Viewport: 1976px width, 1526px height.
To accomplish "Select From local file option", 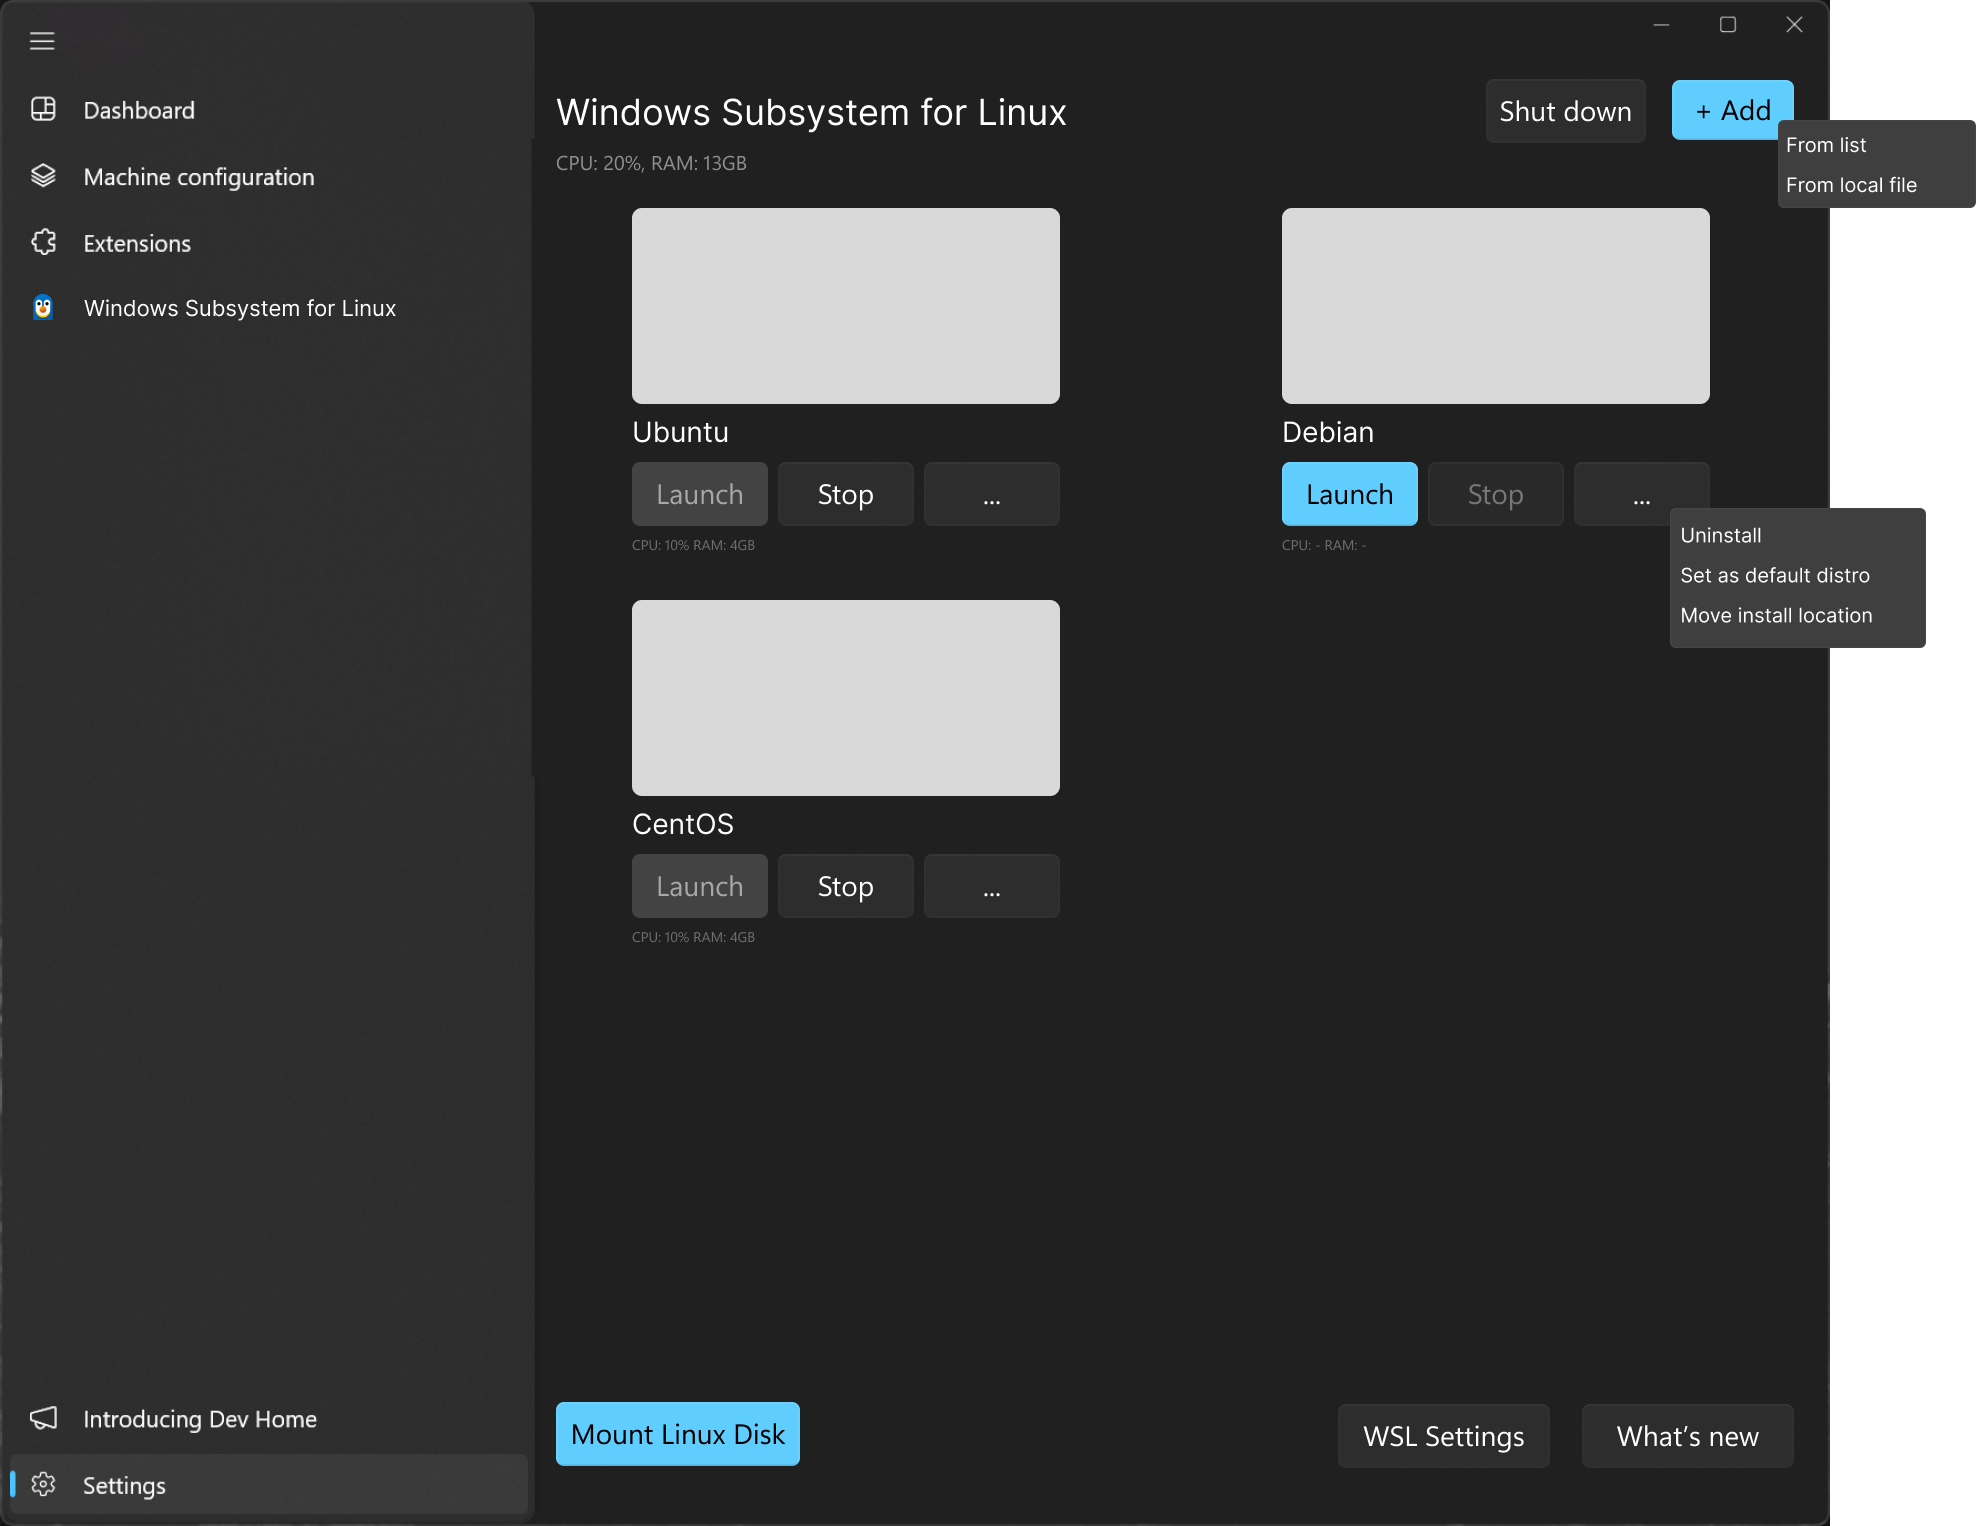I will pos(1851,184).
